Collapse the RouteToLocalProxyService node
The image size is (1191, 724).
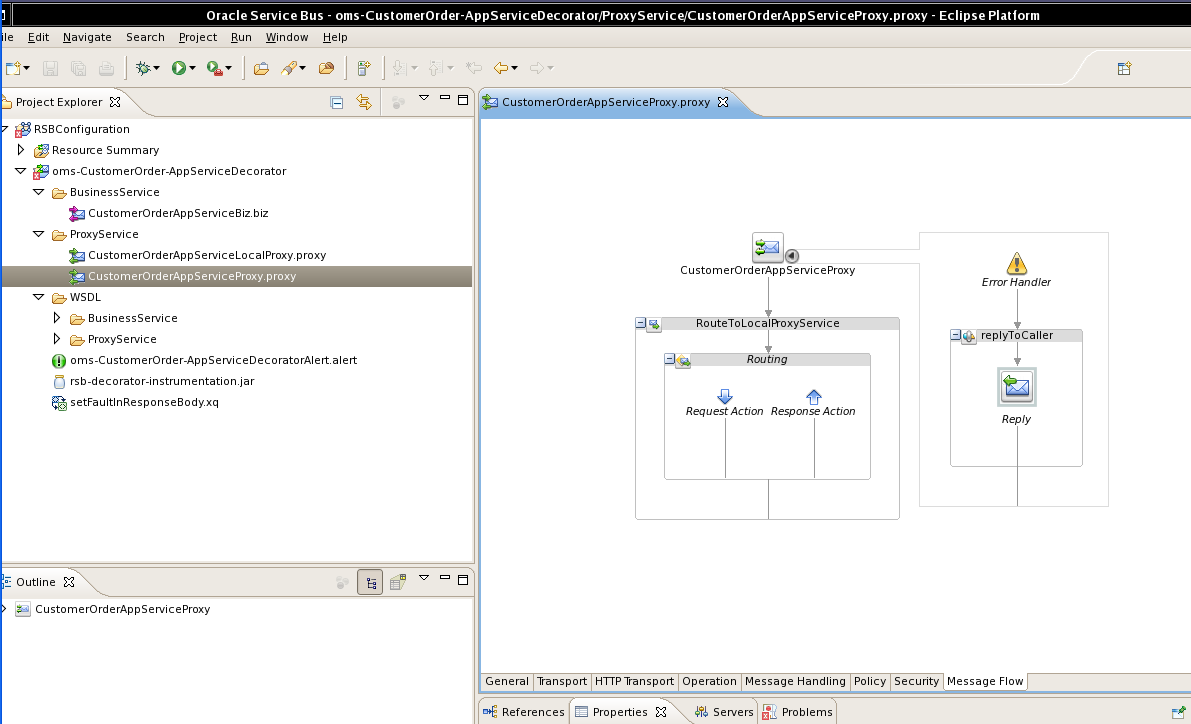tap(640, 323)
